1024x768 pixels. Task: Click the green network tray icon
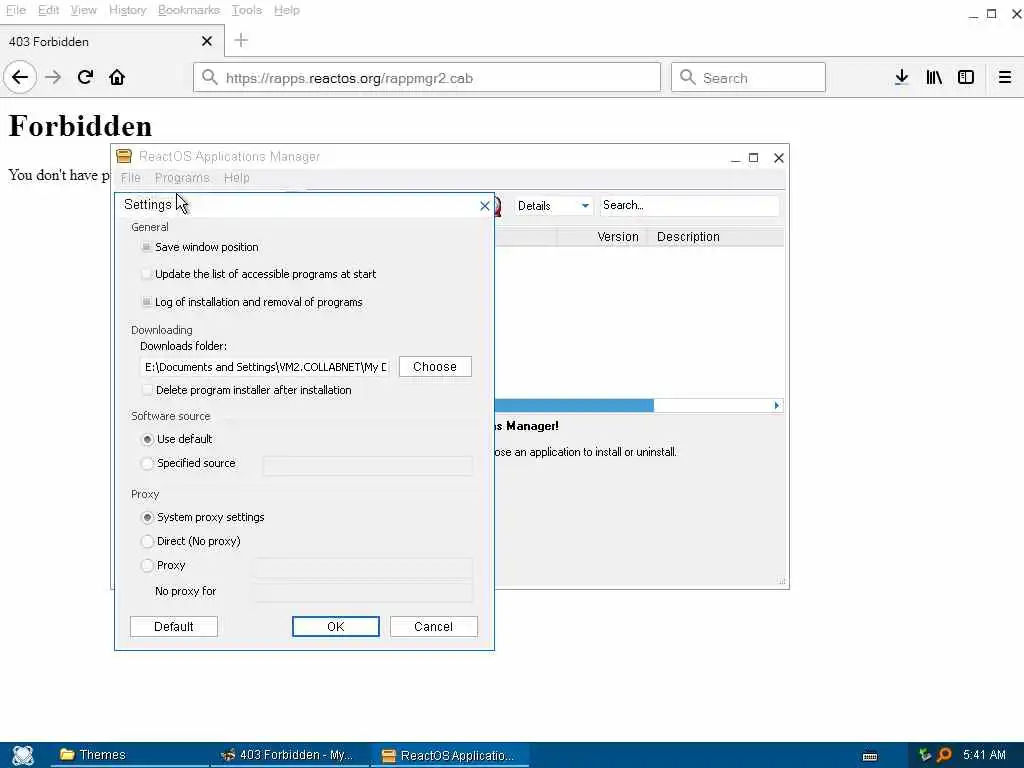click(924, 755)
